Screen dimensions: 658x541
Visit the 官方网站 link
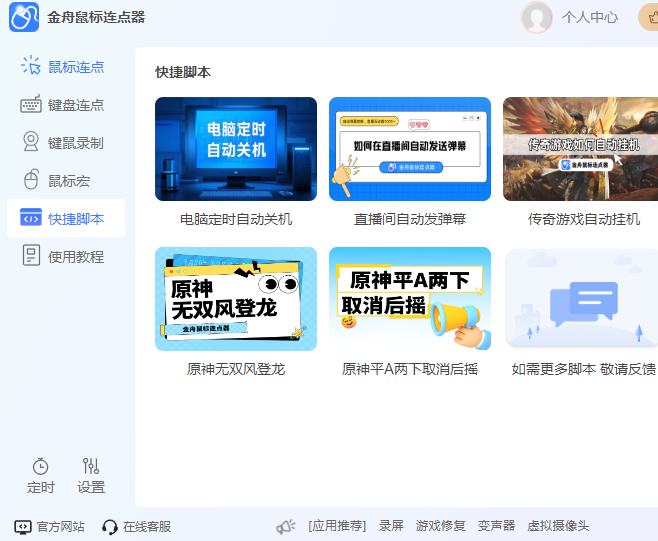[50, 526]
